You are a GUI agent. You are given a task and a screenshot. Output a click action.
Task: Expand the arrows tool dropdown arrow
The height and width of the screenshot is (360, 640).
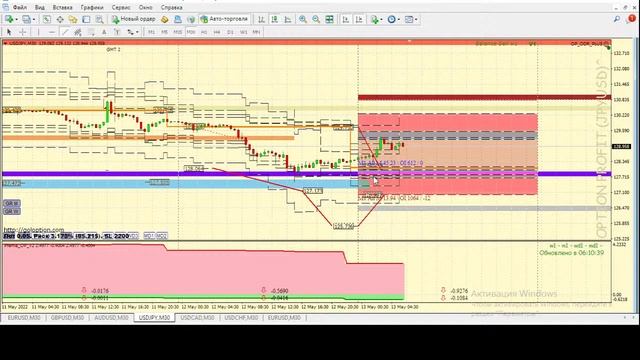(137, 32)
